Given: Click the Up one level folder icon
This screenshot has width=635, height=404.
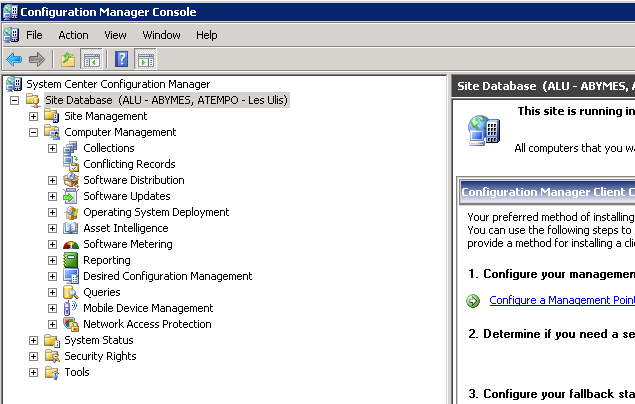Looking at the screenshot, I should [x=68, y=60].
